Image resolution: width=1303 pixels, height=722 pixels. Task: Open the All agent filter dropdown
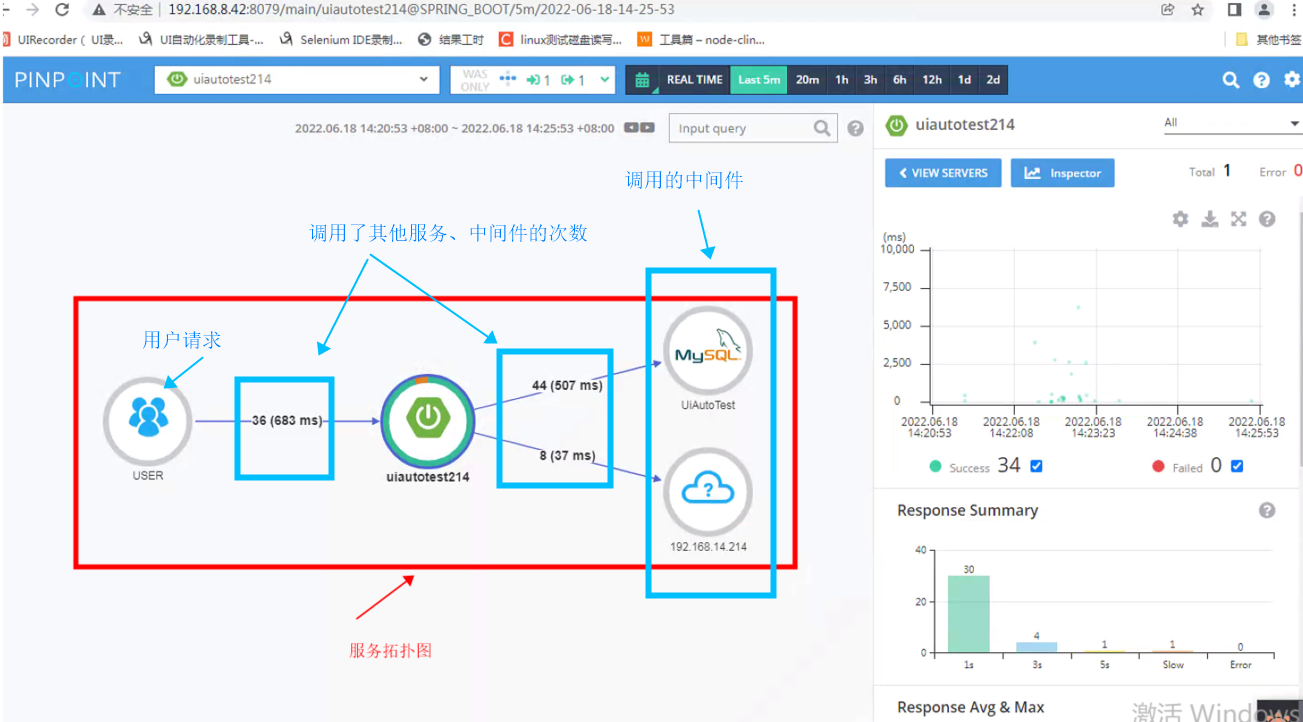coord(1231,123)
